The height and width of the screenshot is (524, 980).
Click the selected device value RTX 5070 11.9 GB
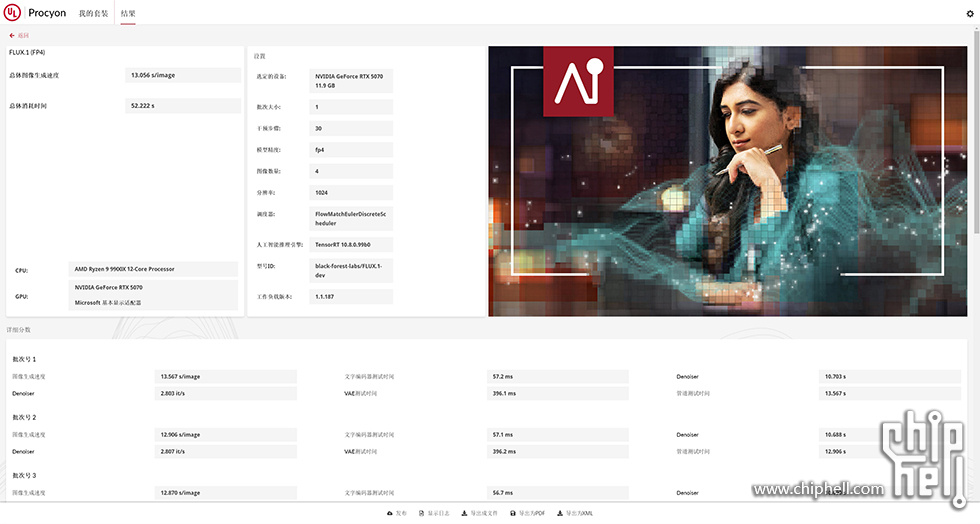point(351,81)
